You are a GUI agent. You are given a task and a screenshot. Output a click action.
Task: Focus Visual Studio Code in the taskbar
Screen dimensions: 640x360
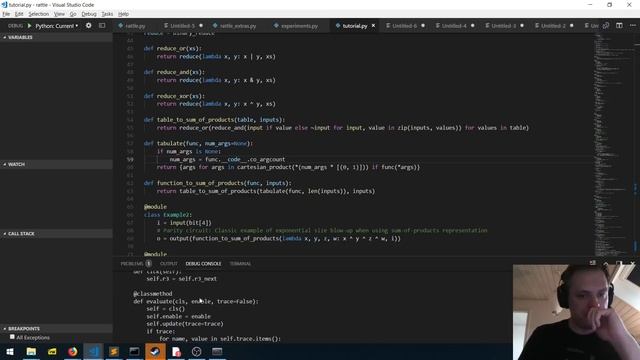[93, 351]
